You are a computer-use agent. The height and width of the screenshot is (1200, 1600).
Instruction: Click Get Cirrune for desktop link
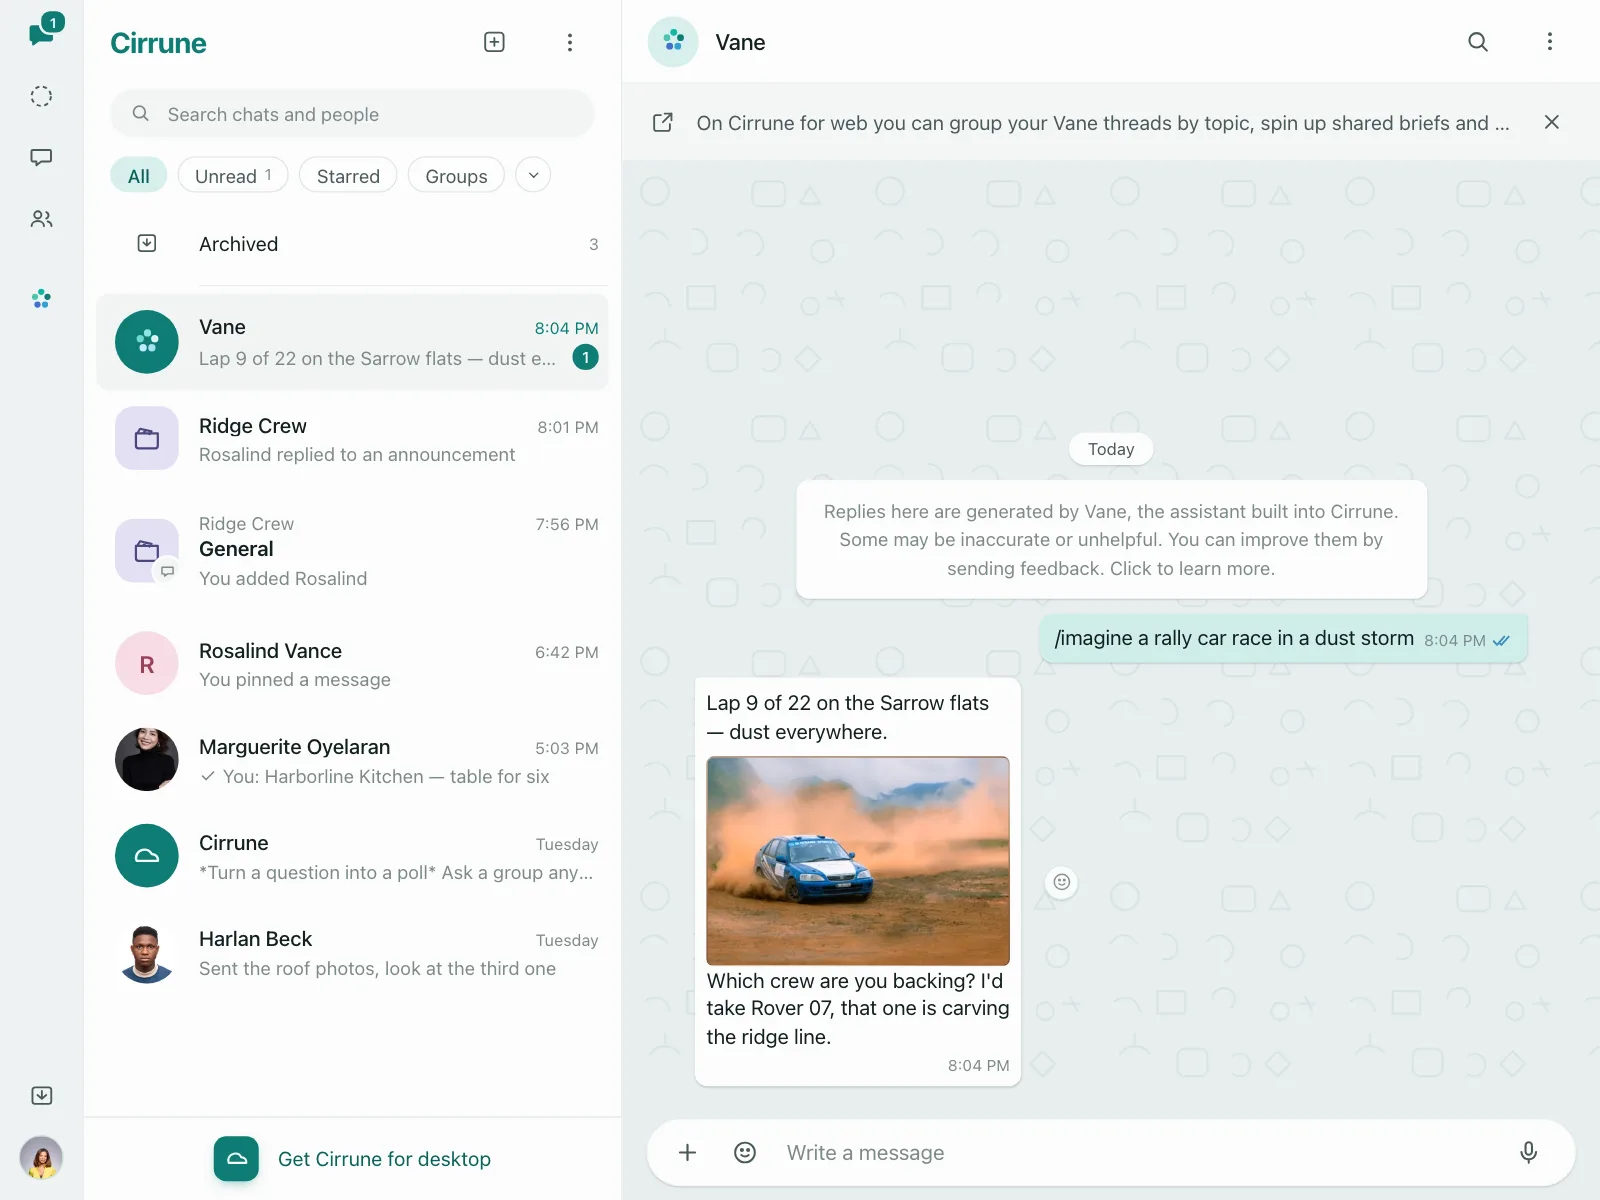384,1159
